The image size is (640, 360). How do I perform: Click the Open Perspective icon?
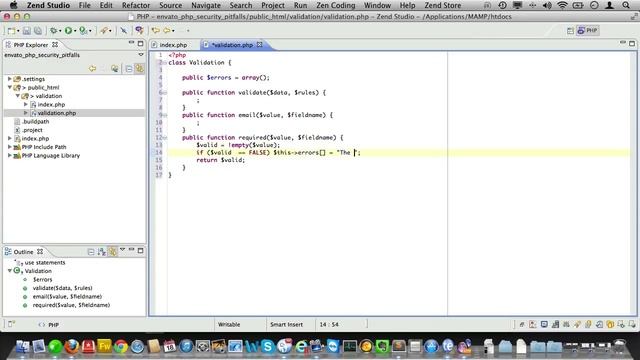pos(570,31)
